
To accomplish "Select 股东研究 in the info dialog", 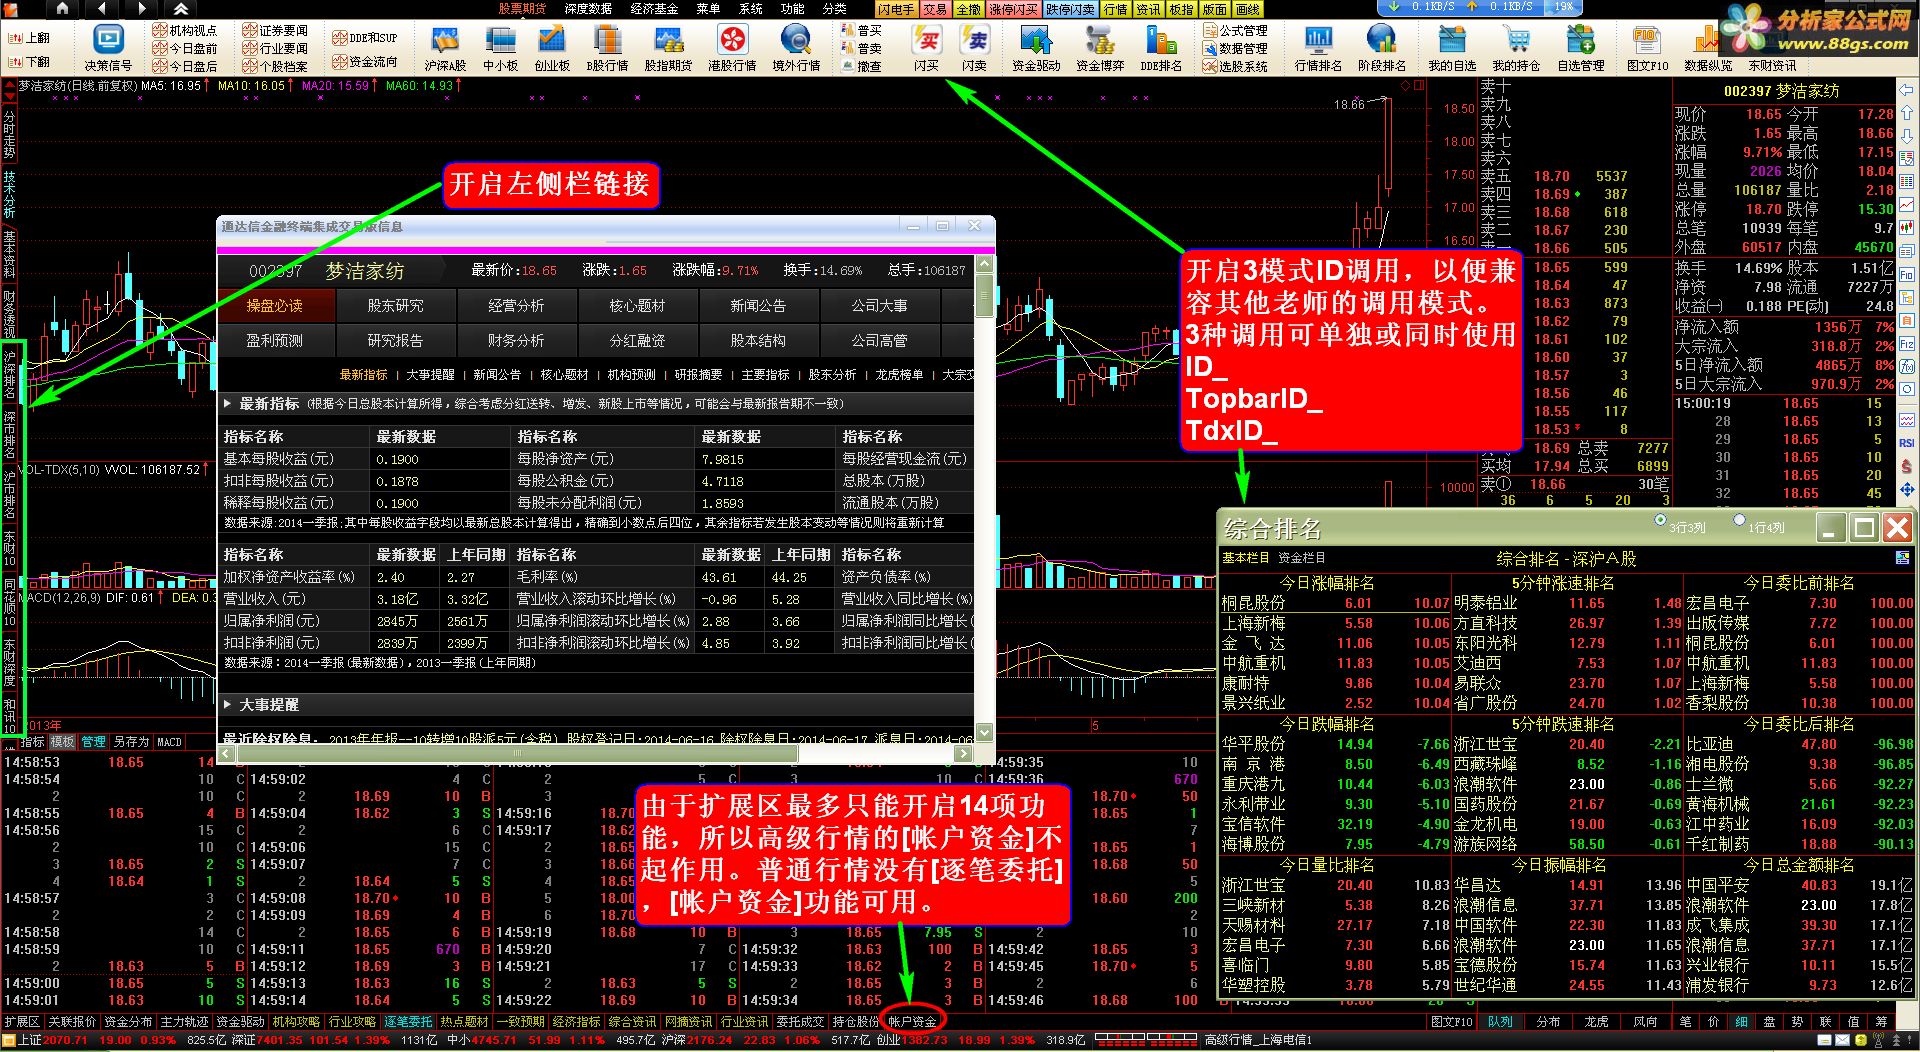I will [x=395, y=305].
